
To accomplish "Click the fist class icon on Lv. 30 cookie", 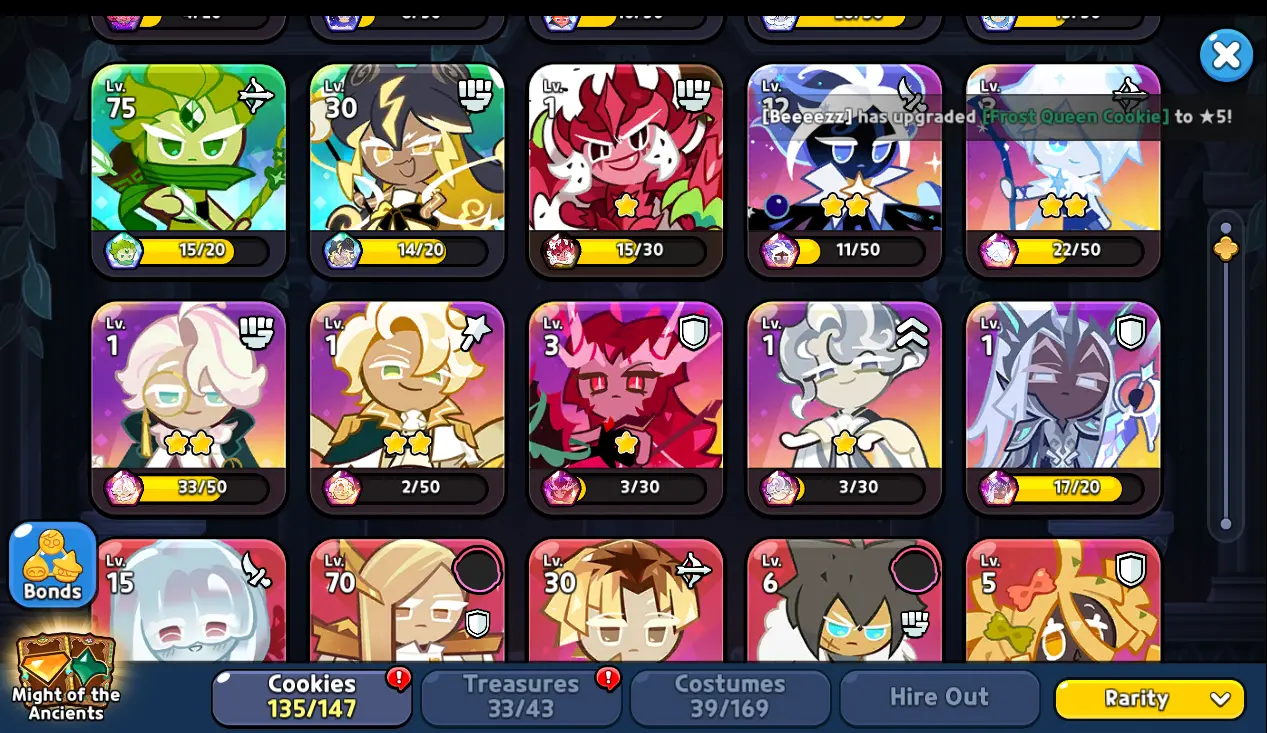I will click(475, 95).
